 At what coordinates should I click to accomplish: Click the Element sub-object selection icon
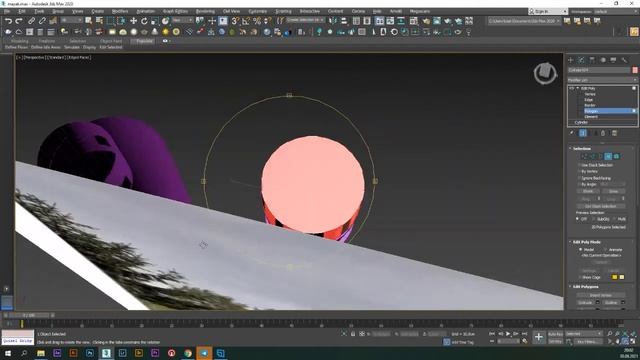click(x=616, y=156)
